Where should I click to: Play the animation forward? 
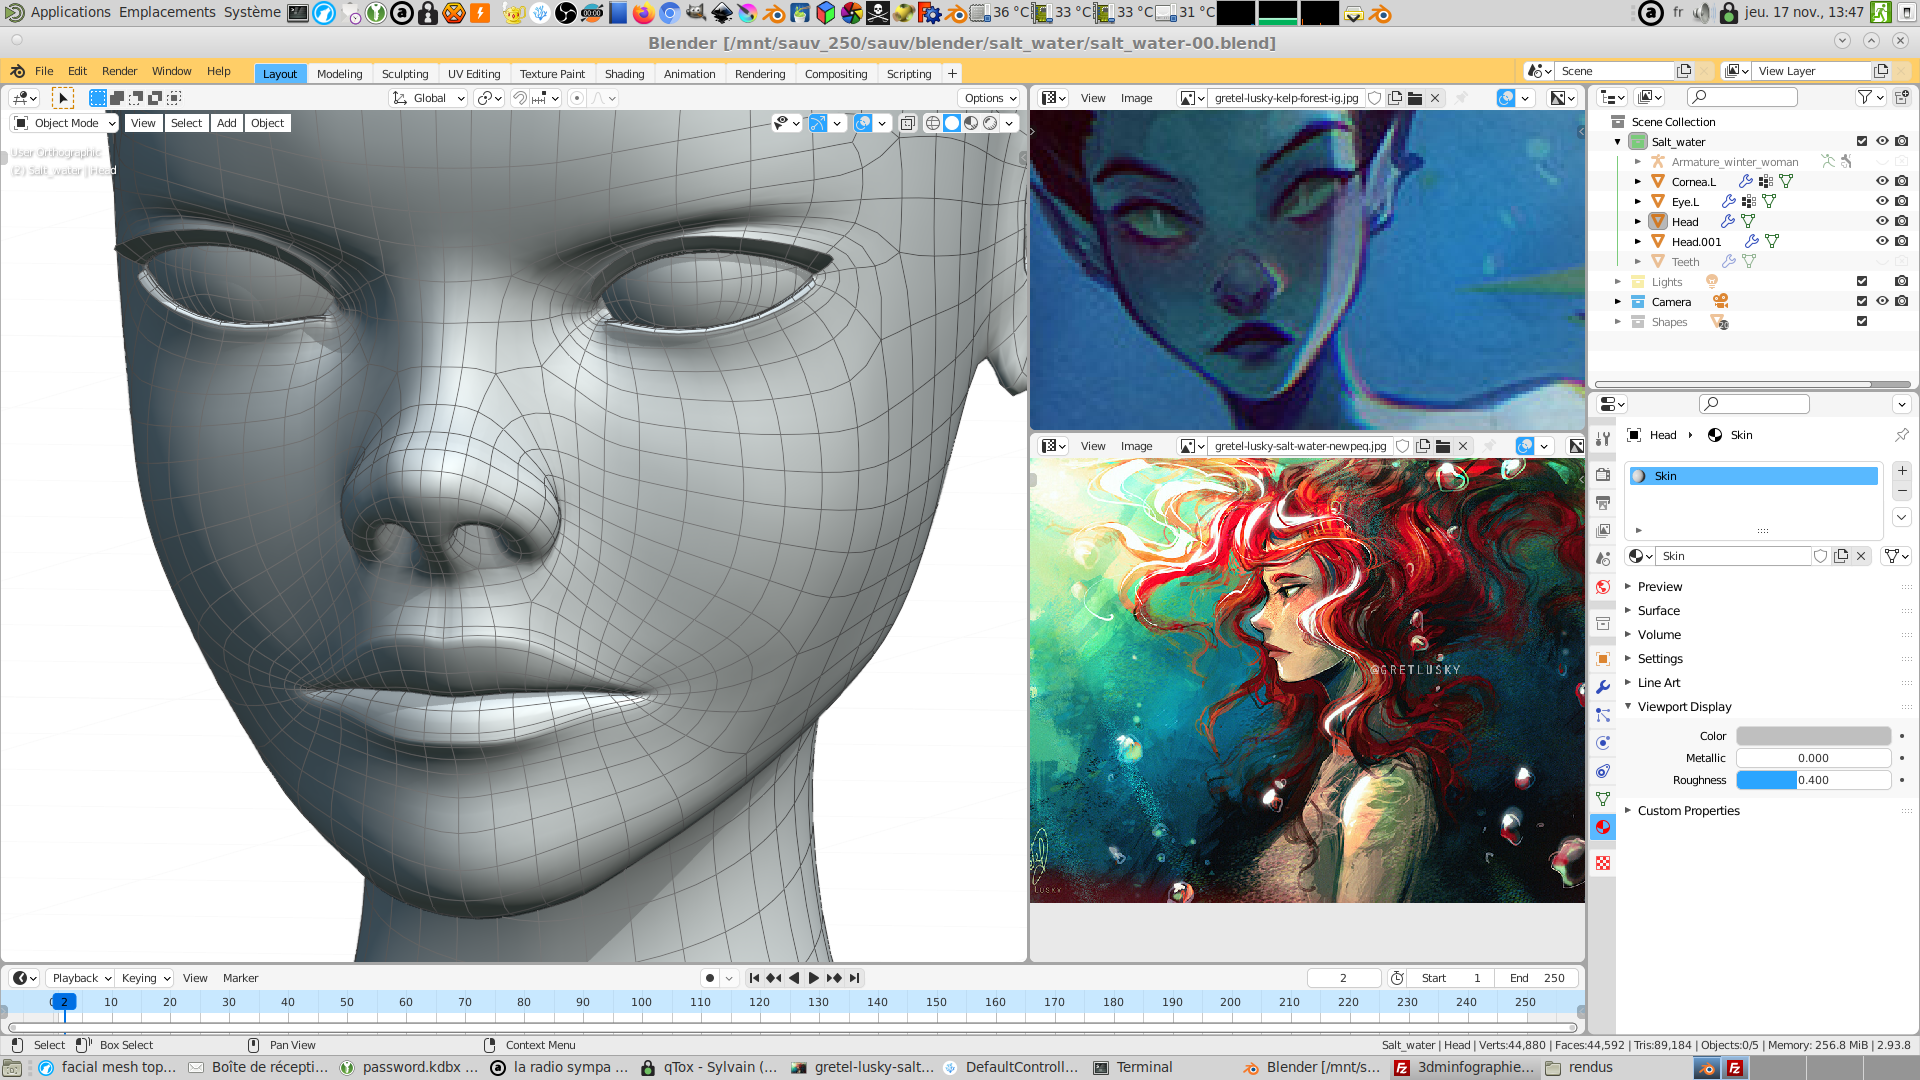point(814,978)
